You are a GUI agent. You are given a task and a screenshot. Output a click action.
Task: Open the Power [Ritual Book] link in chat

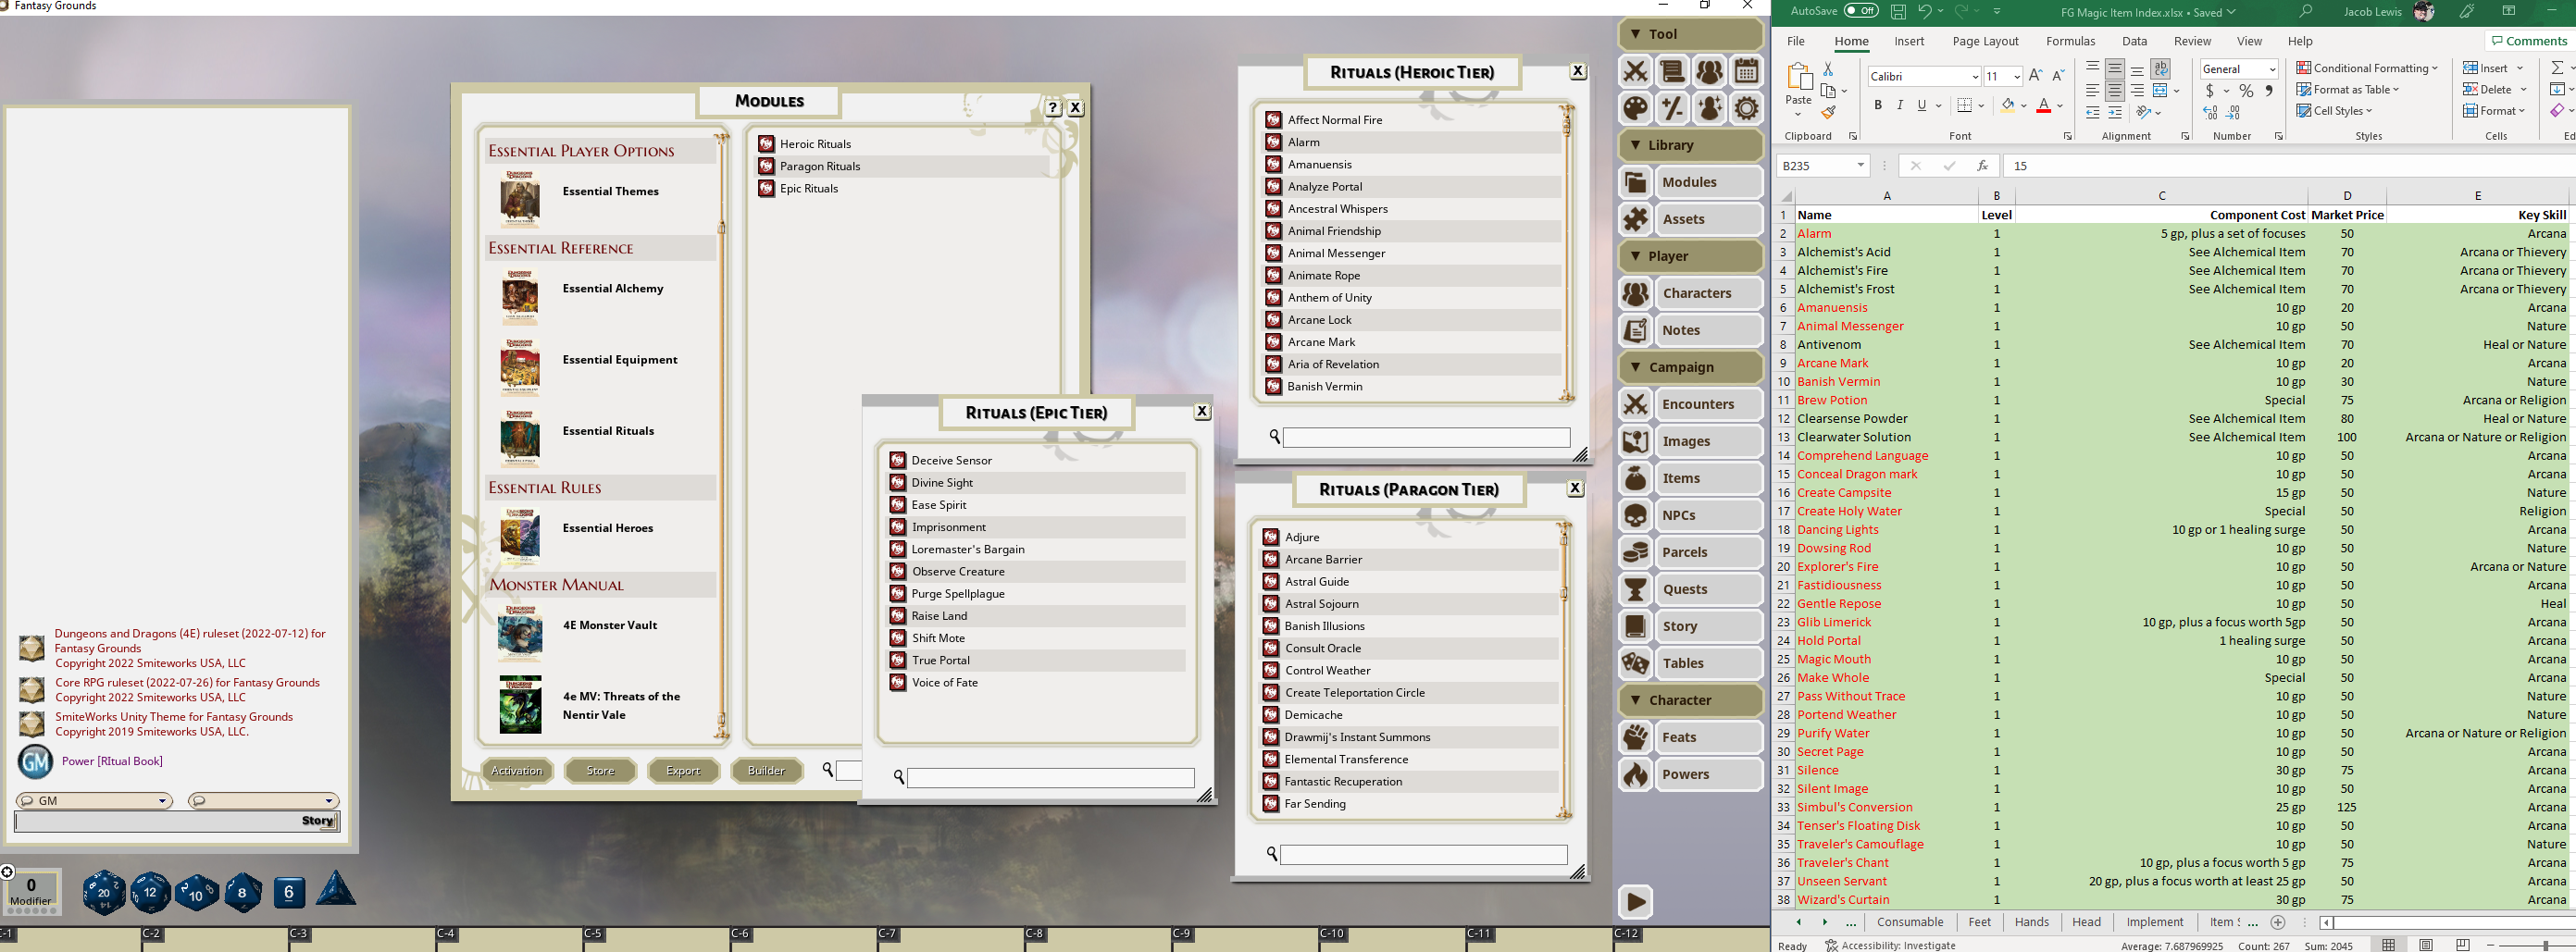coord(112,761)
